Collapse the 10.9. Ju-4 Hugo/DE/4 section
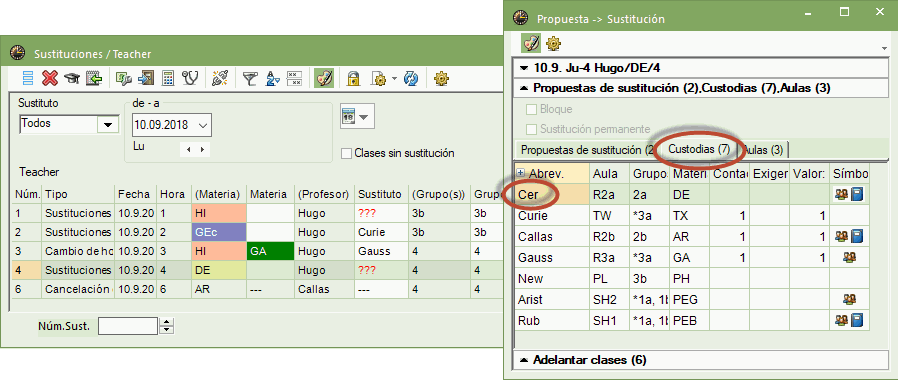Viewport: 898px width, 380px height. click(x=700, y=68)
